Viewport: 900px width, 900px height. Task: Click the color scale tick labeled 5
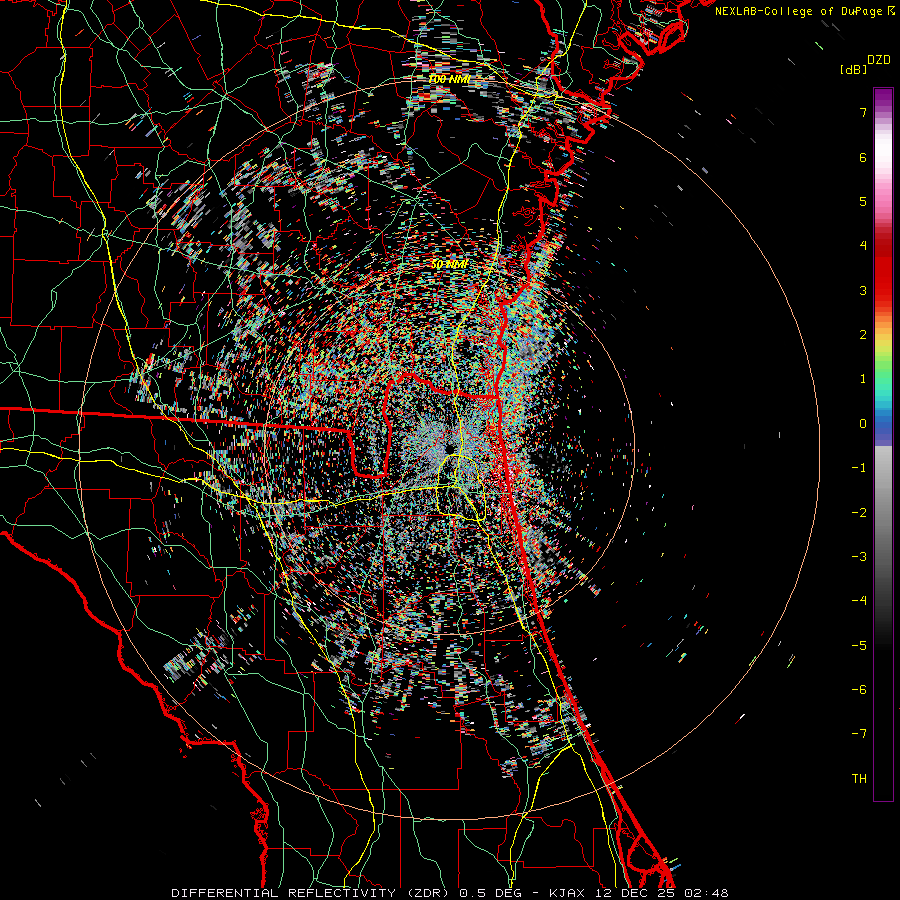pyautogui.click(x=863, y=202)
